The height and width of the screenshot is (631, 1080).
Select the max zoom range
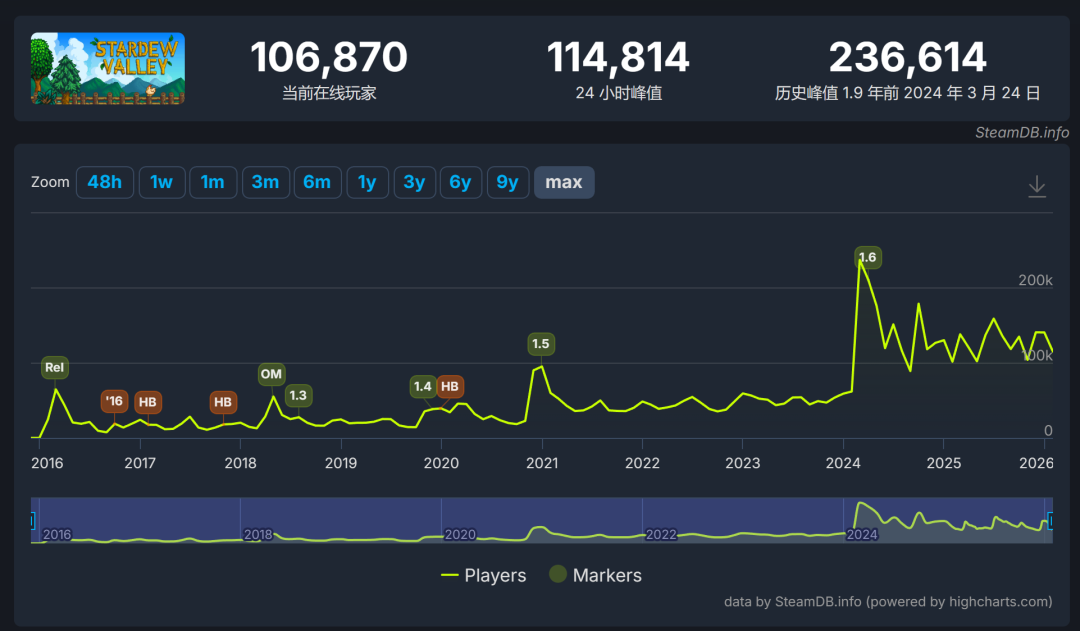[564, 183]
